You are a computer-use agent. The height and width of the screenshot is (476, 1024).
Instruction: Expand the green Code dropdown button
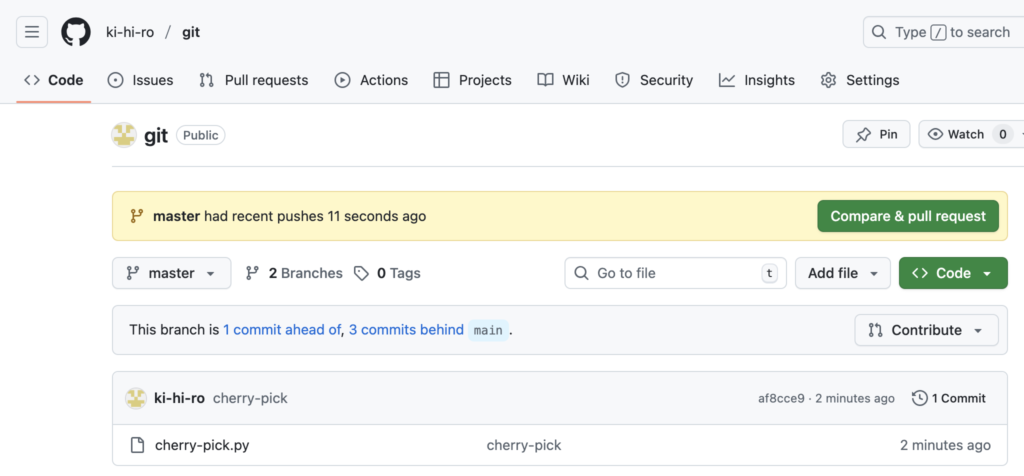click(x=953, y=273)
